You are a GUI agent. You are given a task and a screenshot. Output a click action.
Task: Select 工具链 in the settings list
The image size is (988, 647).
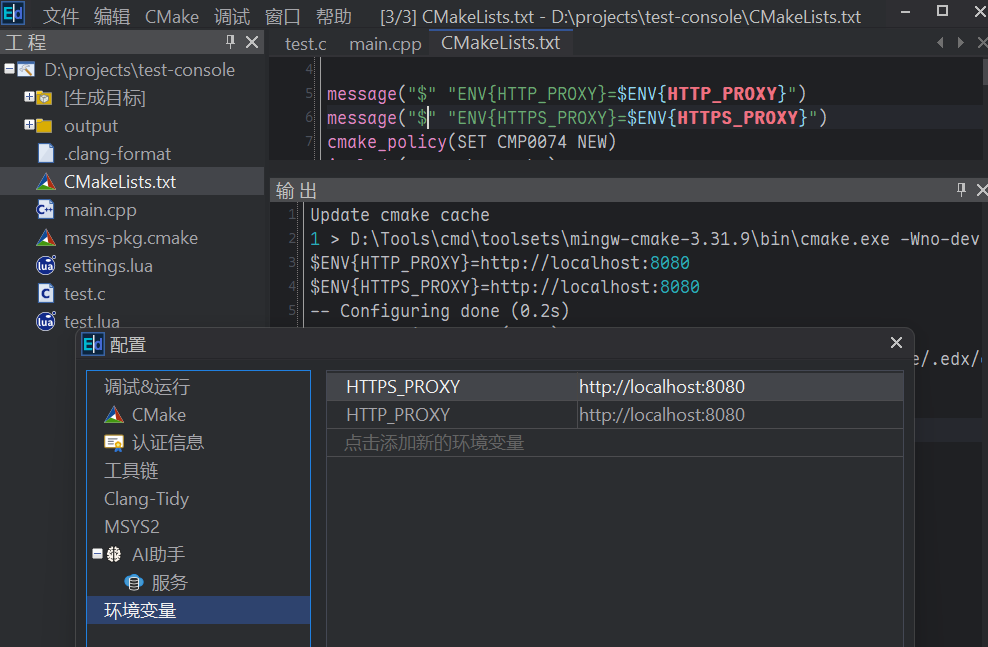(131, 471)
